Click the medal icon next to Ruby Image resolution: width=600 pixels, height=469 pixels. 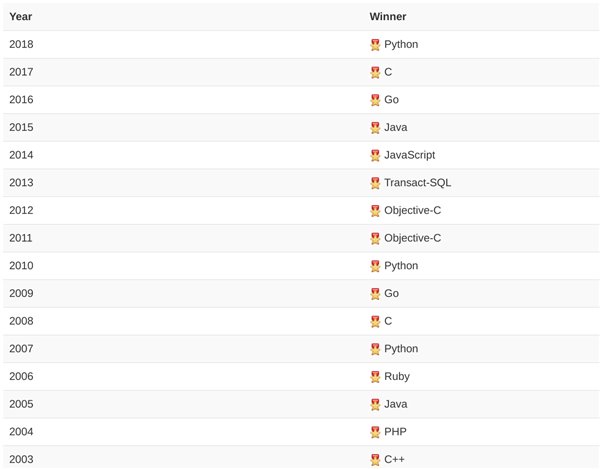375,377
